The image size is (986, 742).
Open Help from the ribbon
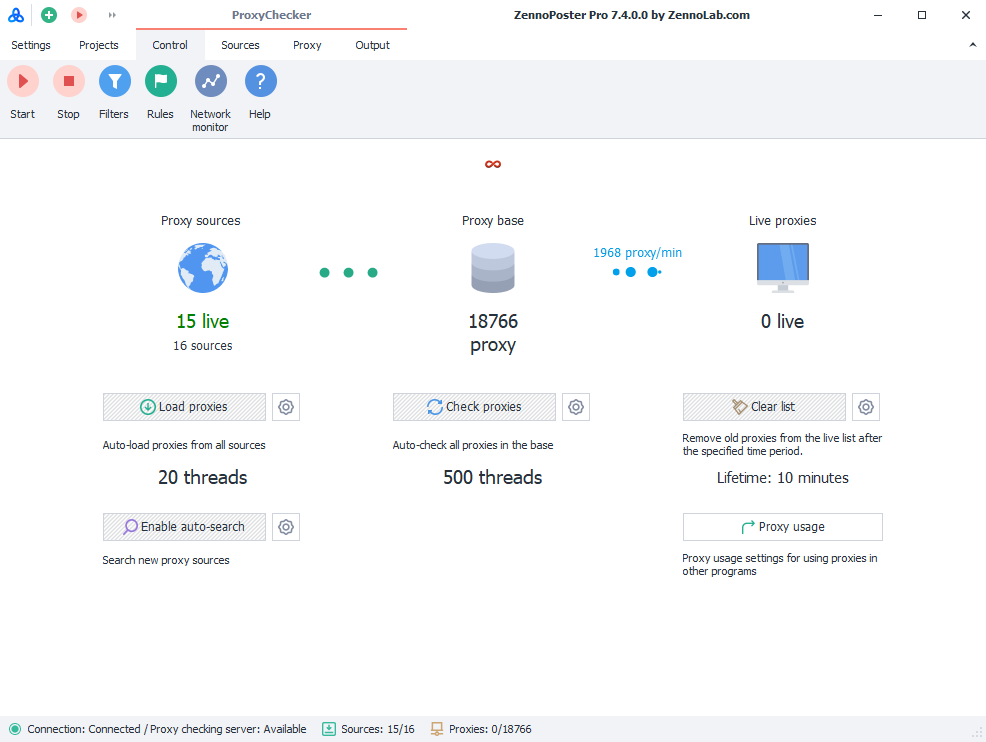pos(260,82)
